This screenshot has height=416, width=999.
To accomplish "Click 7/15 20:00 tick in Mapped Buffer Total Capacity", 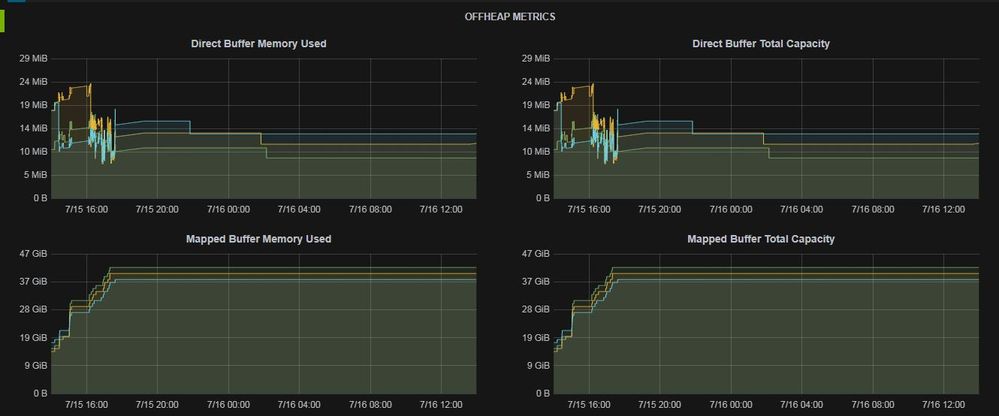I will (x=659, y=405).
